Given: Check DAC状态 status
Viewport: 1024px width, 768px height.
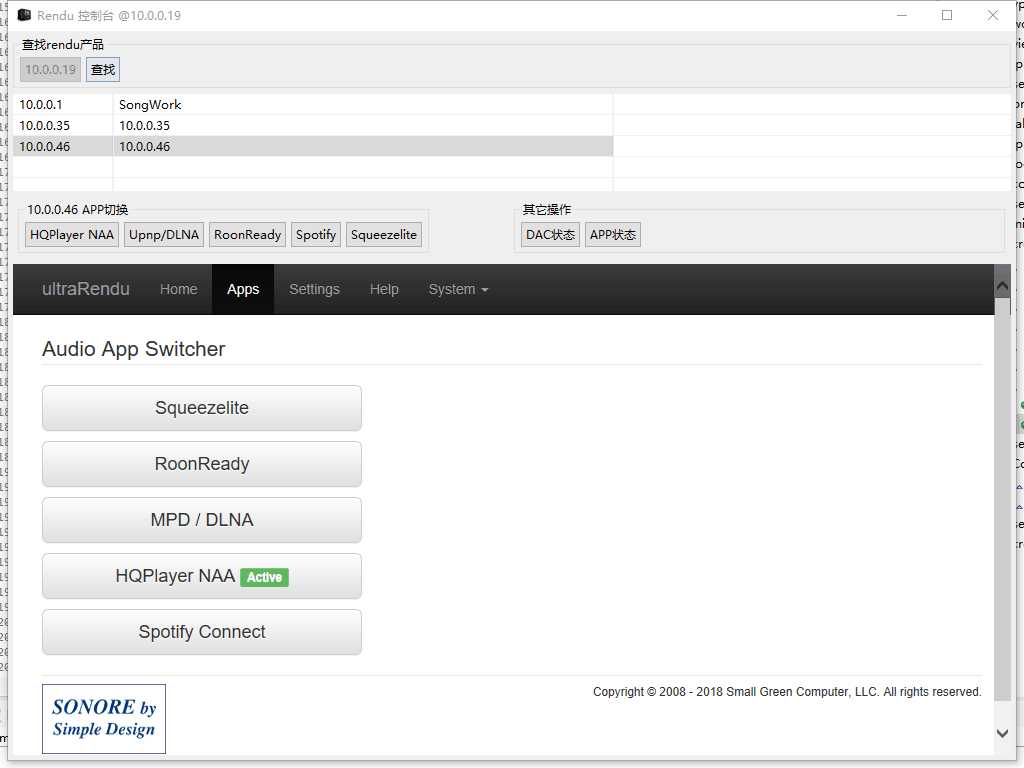Looking at the screenshot, I should click(551, 234).
